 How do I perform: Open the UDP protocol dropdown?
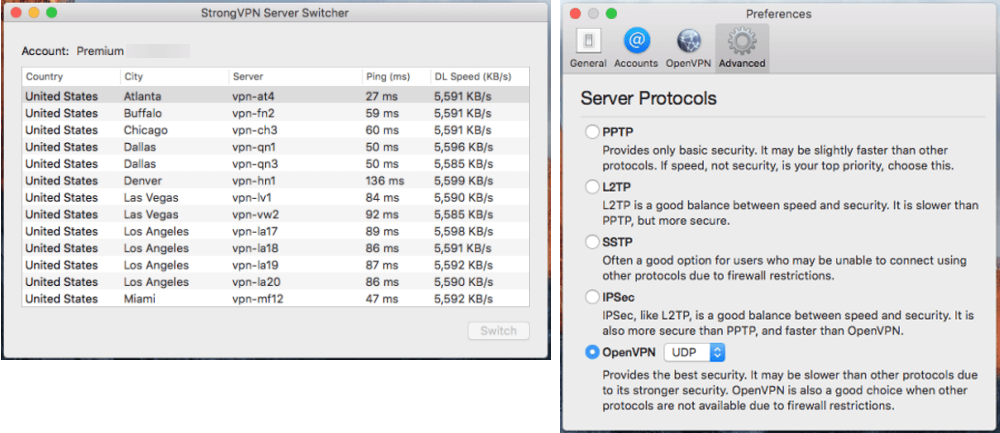pos(695,352)
